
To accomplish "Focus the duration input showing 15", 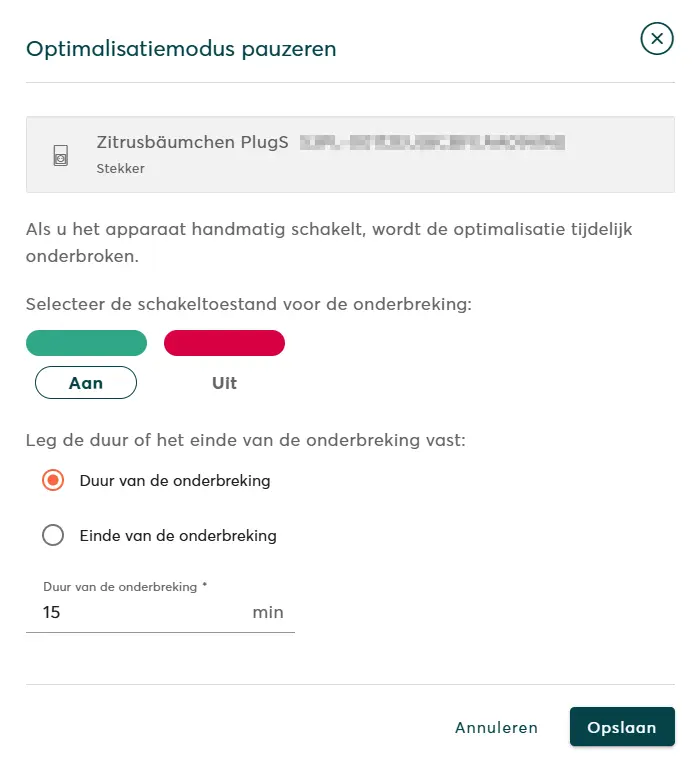I will tap(140, 612).
